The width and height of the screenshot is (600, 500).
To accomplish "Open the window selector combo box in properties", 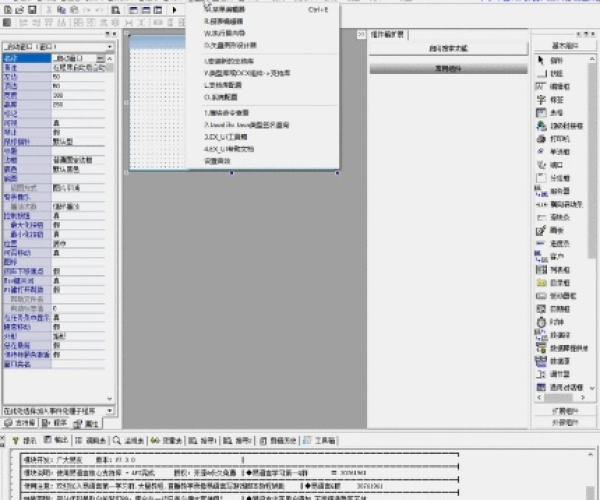I will (58, 47).
